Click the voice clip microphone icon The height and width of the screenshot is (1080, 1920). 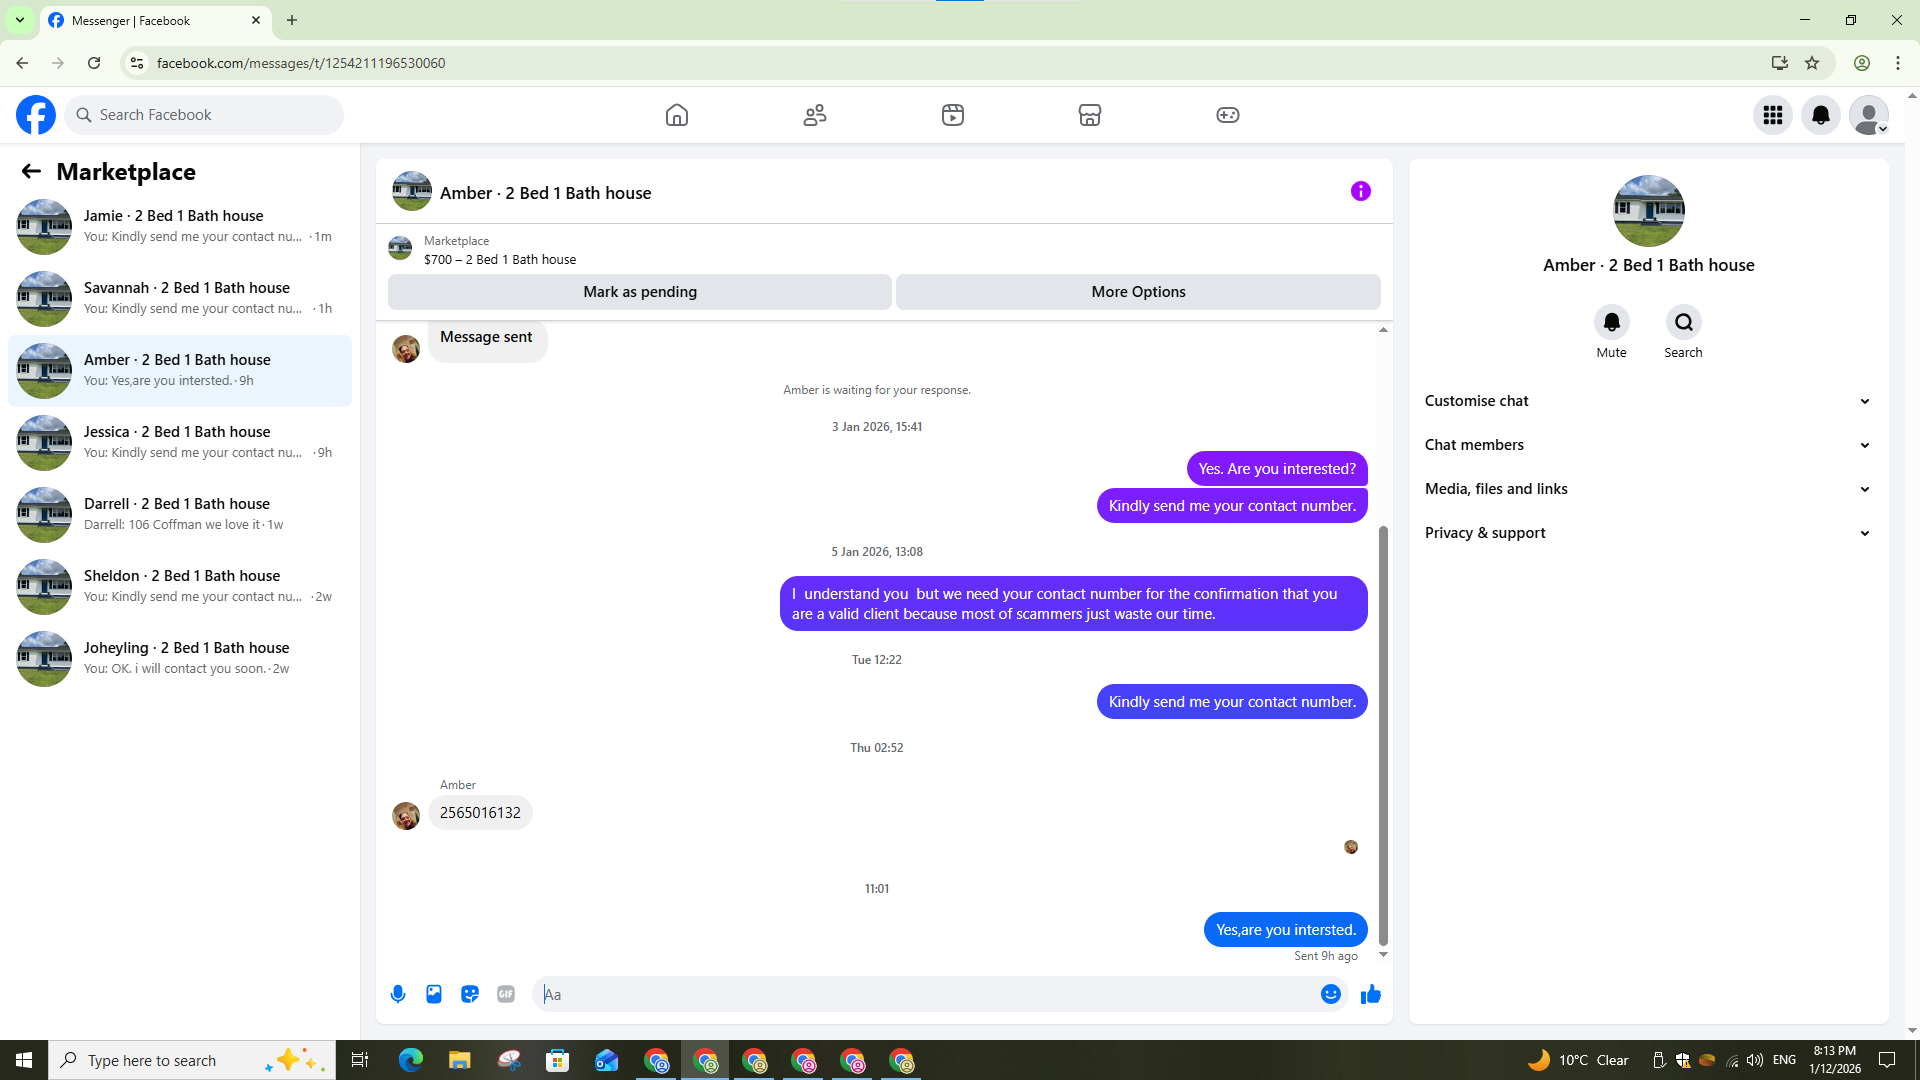point(398,994)
